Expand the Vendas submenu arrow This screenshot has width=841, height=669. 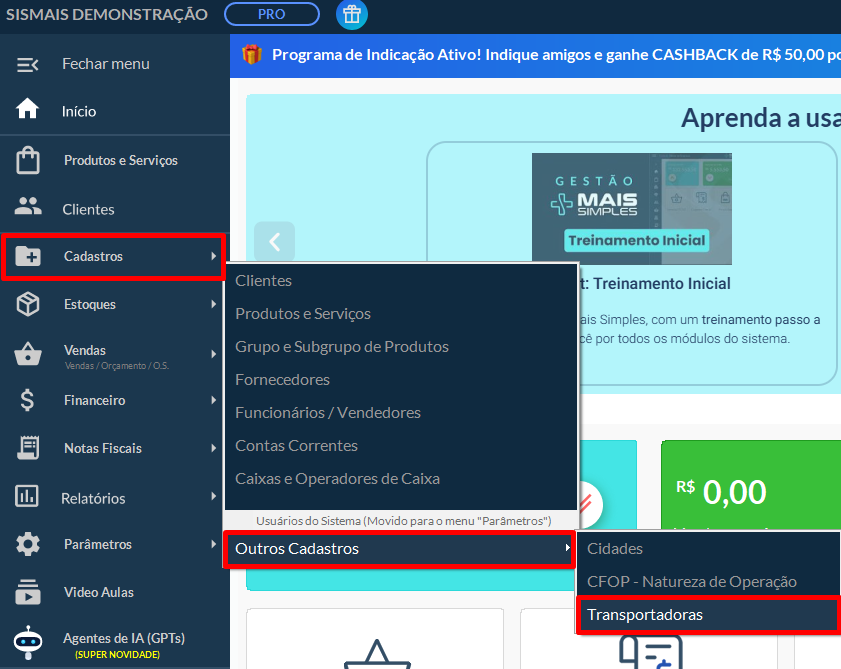click(x=213, y=353)
